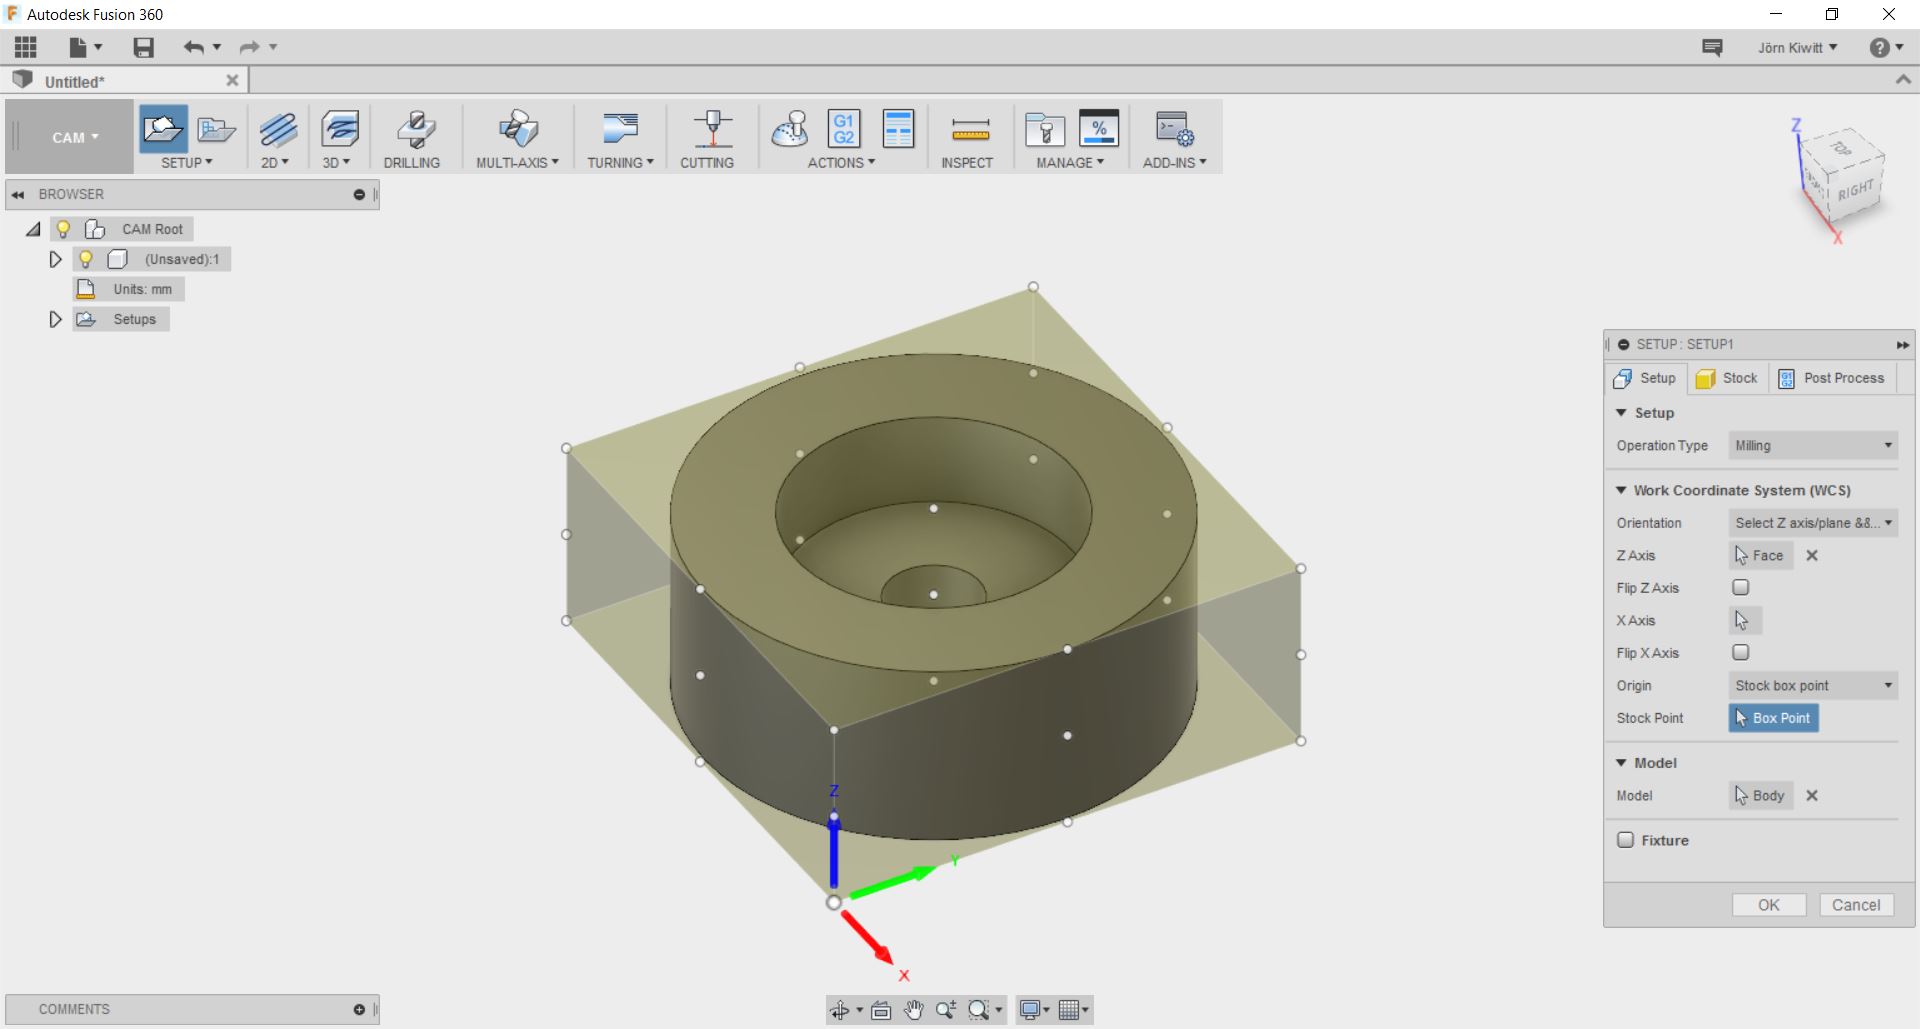The height and width of the screenshot is (1029, 1920).
Task: Click the Add-Ins scripts icon
Action: click(x=1174, y=130)
